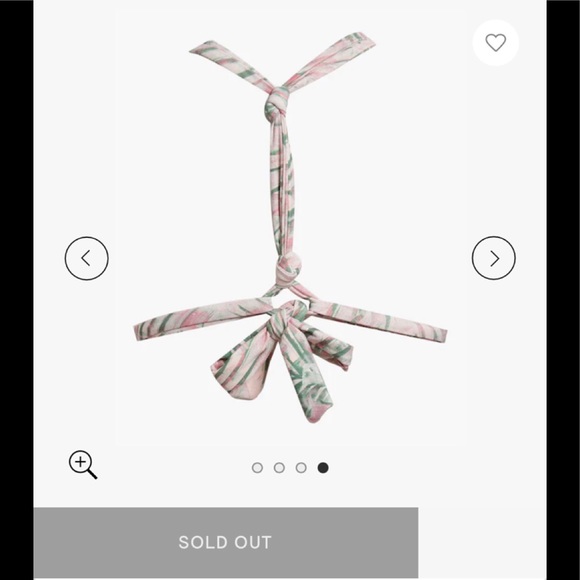
Task: Enlarge the photo via magnifying glass
Action: (x=83, y=464)
